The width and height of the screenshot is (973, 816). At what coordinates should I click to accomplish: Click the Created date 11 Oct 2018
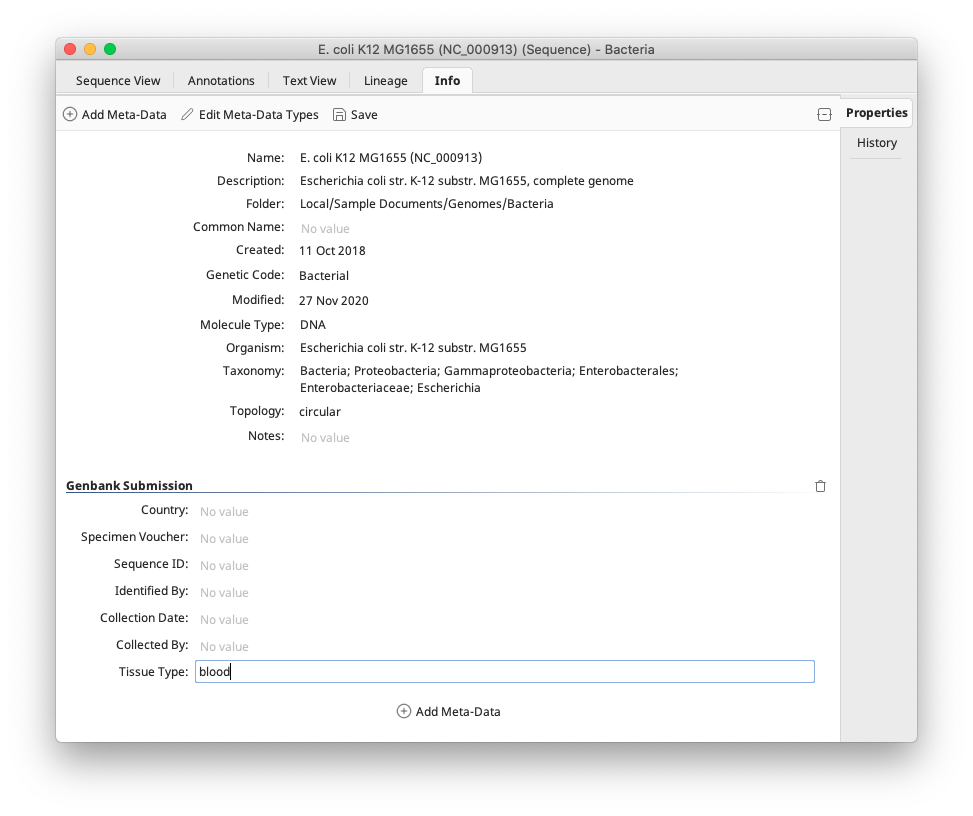pos(332,251)
